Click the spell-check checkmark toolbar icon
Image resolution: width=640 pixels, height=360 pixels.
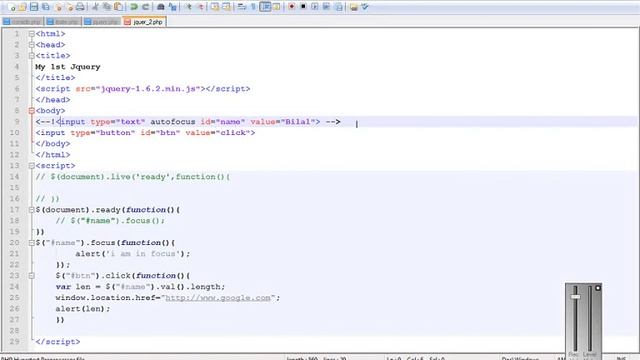click(365, 7)
